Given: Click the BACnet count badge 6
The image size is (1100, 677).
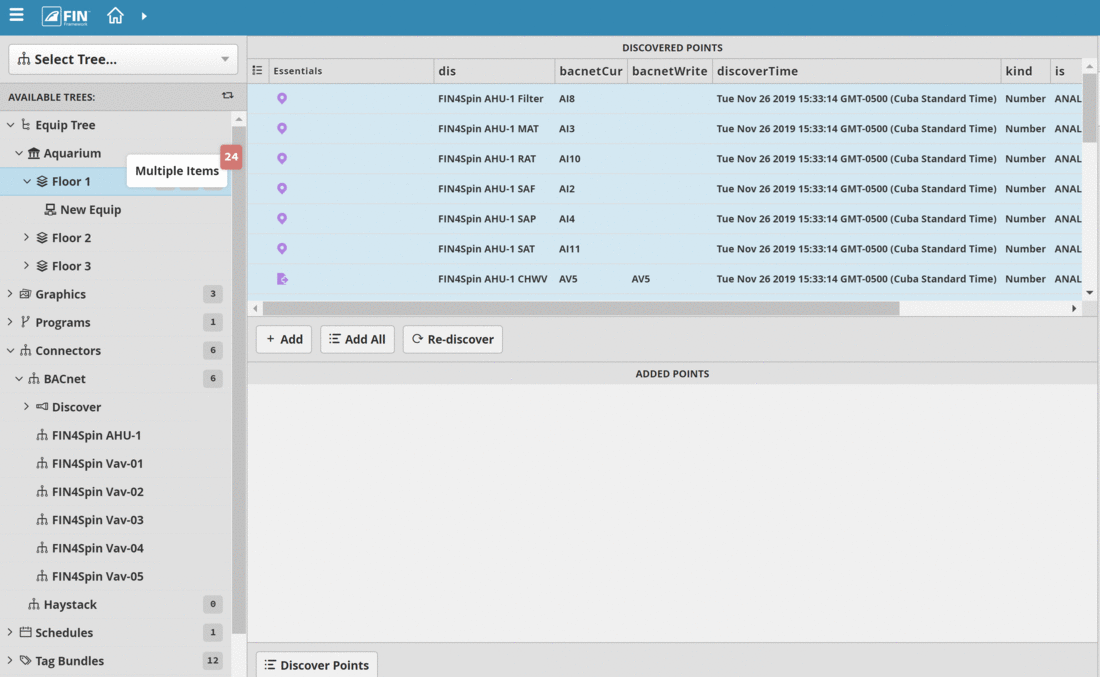Looking at the screenshot, I should (x=213, y=378).
